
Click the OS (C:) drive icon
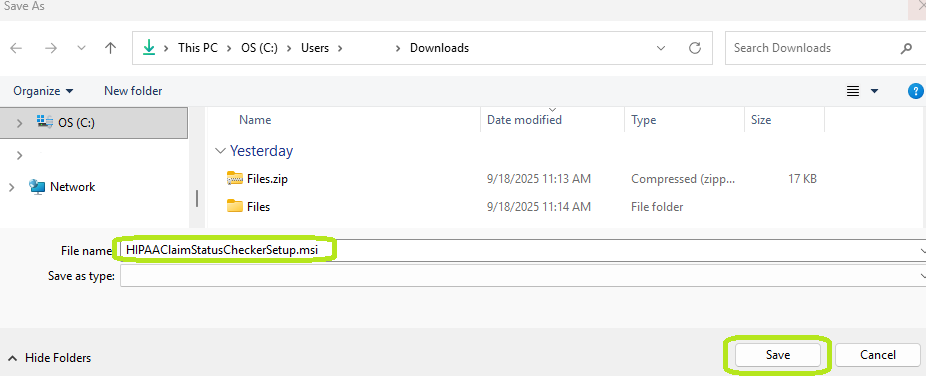click(44, 122)
